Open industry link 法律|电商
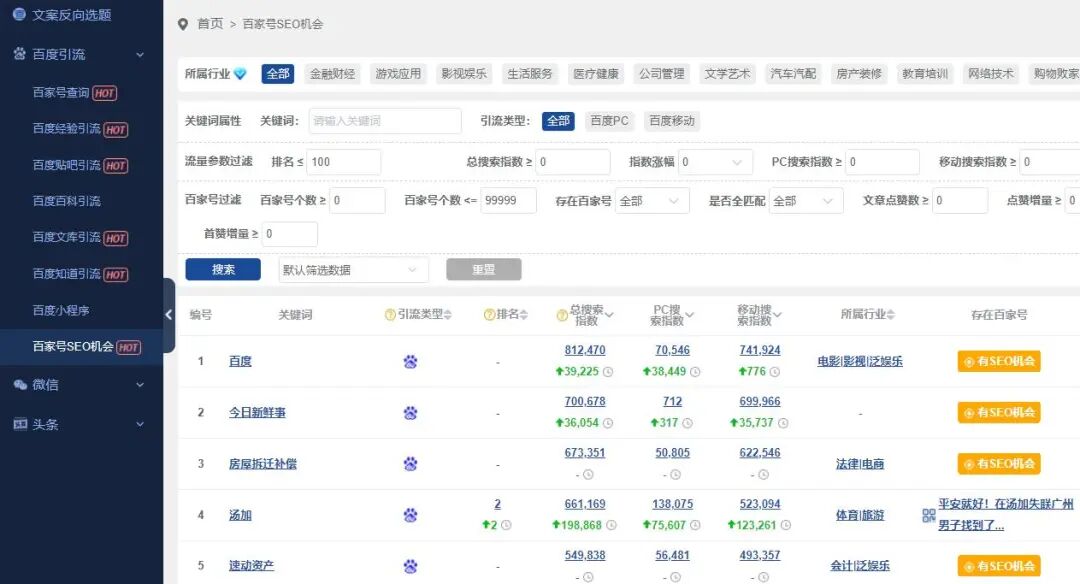 pos(860,464)
